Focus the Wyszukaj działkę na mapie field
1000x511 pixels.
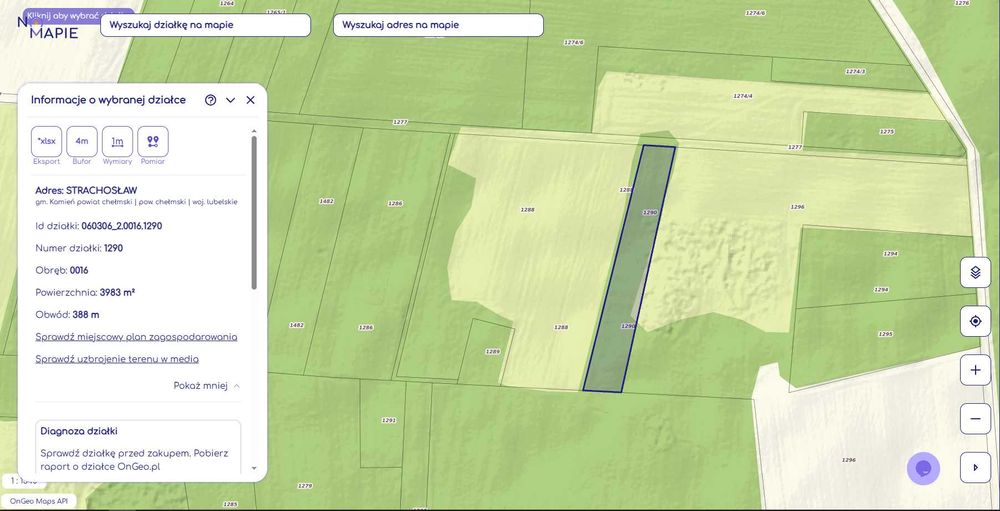point(205,25)
